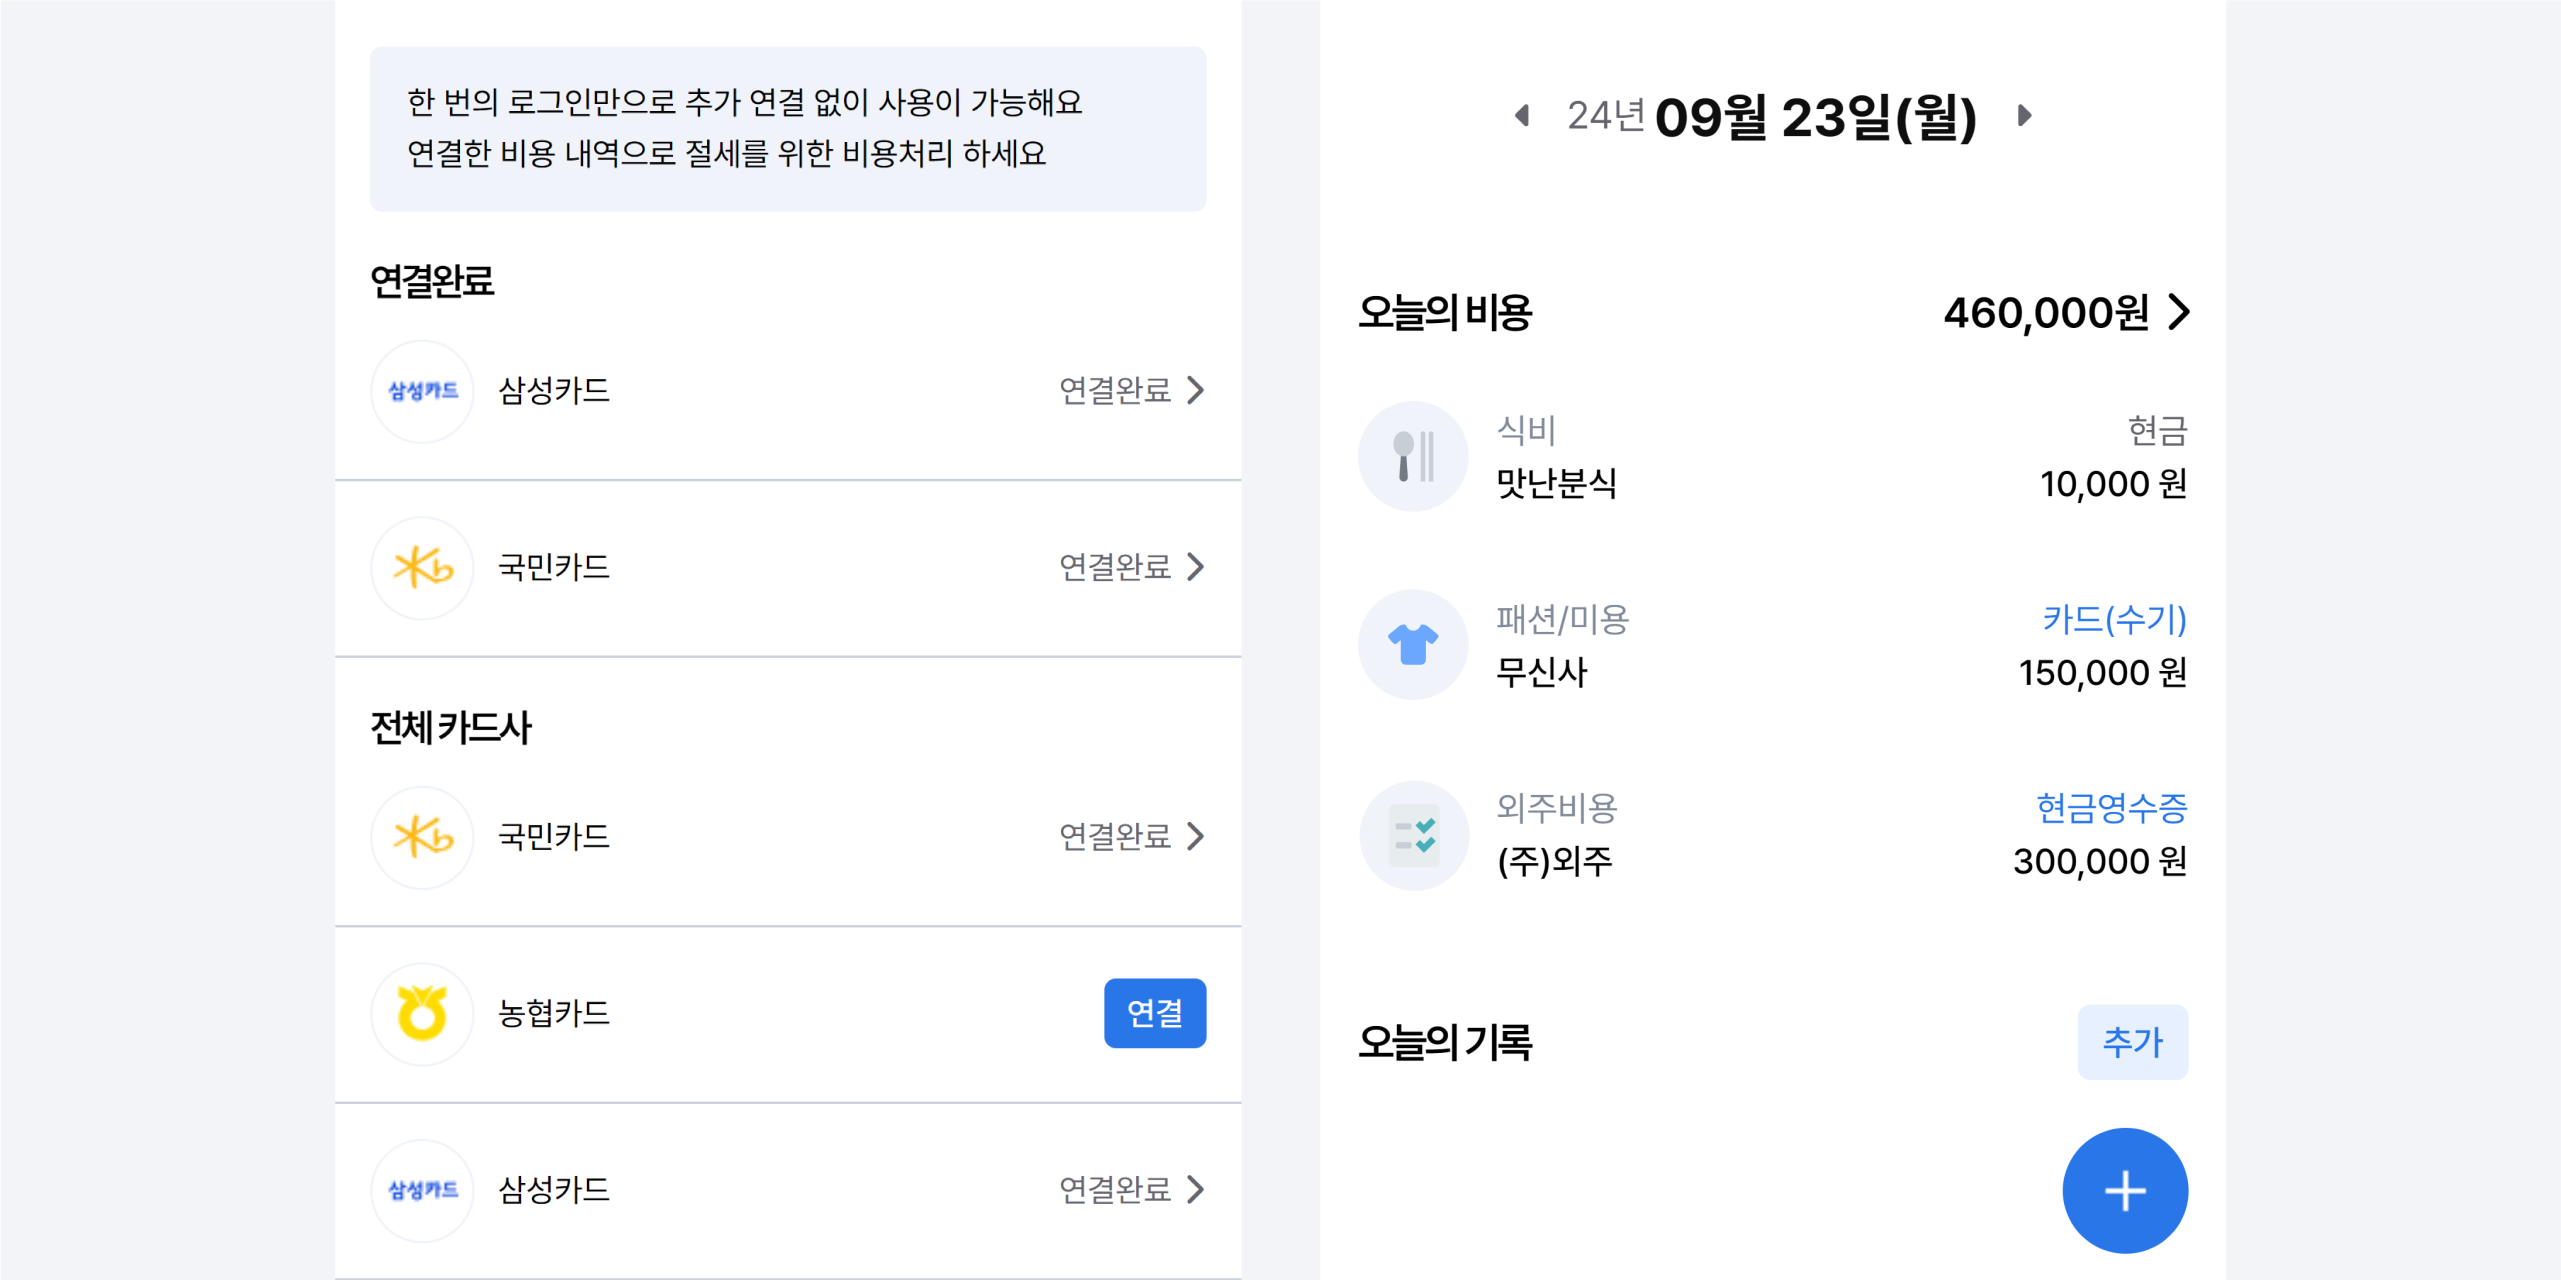Click the Samsung Card logo under 연결완료
This screenshot has width=2561, height=1281.
tap(422, 391)
